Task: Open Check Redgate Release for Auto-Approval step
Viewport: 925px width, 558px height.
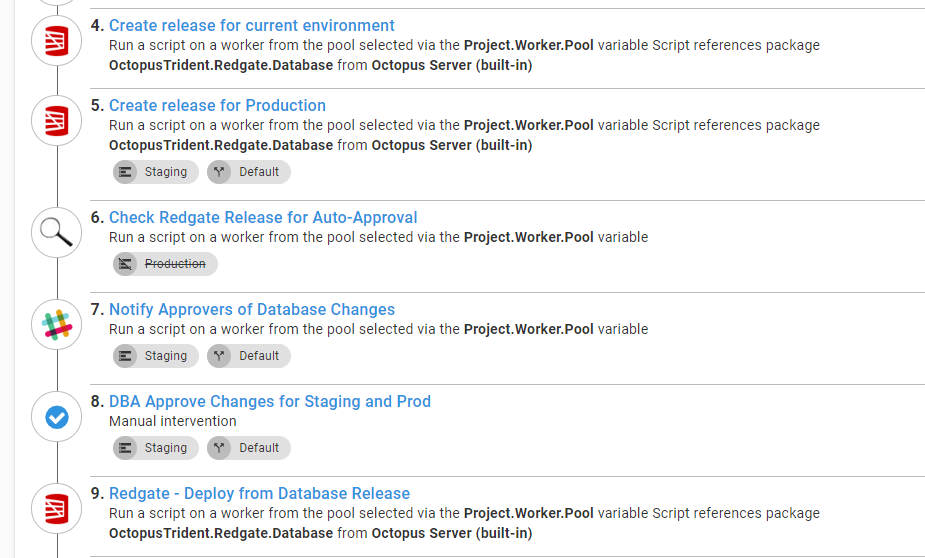Action: (x=263, y=218)
